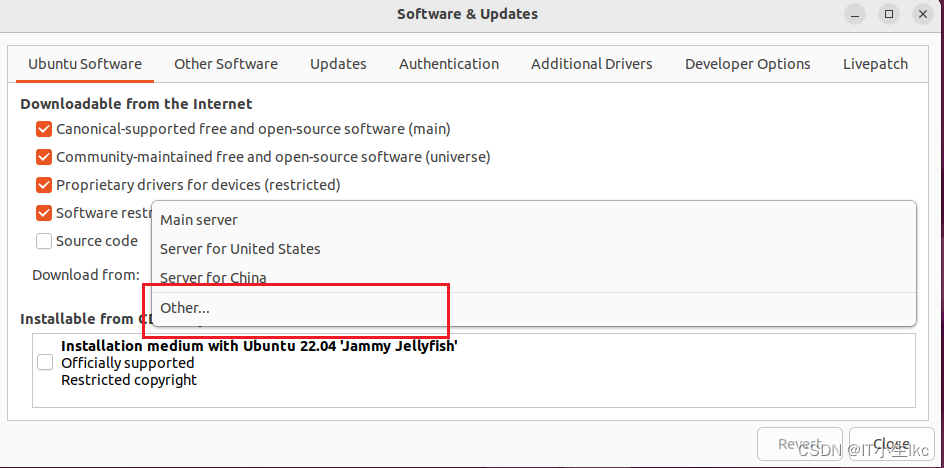Pick Server for China from list
Image resolution: width=944 pixels, height=468 pixels.
pyautogui.click(x=534, y=278)
